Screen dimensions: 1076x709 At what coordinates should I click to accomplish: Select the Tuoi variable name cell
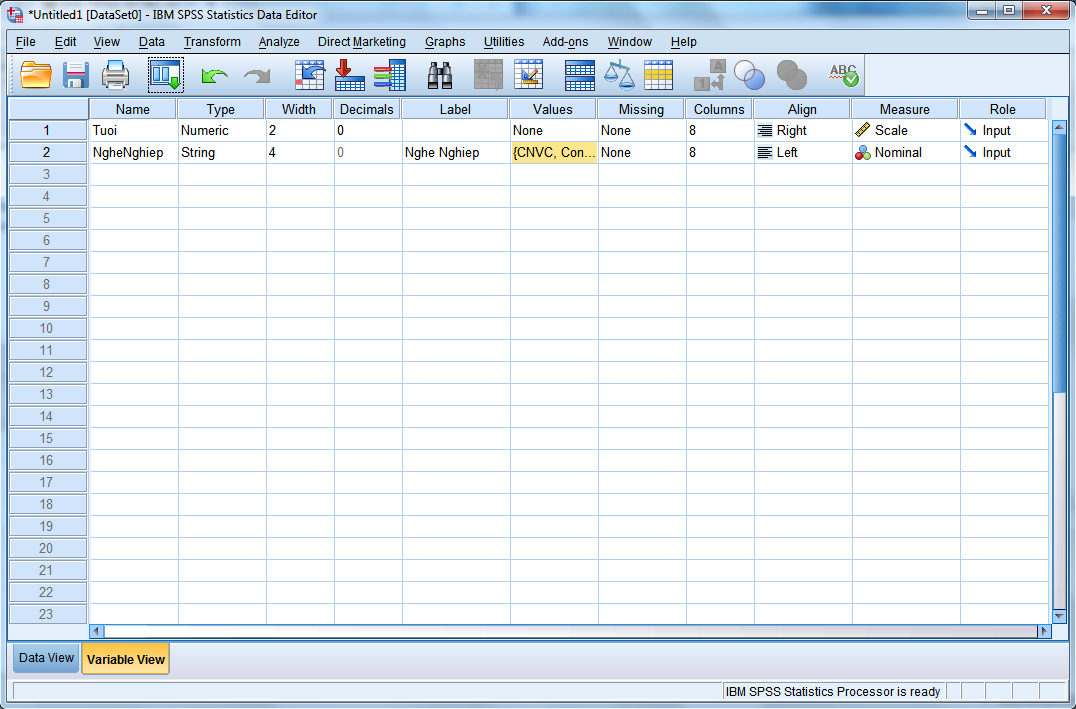point(133,130)
